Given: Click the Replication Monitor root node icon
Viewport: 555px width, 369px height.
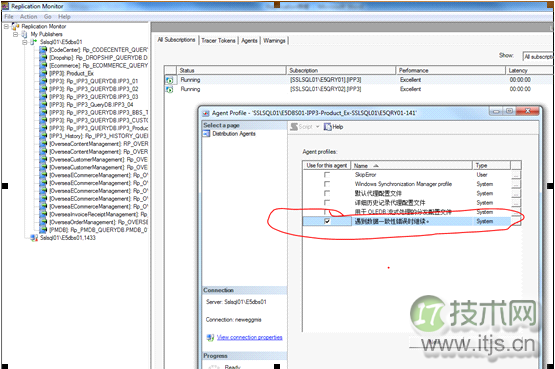Looking at the screenshot, I should [x=16, y=27].
